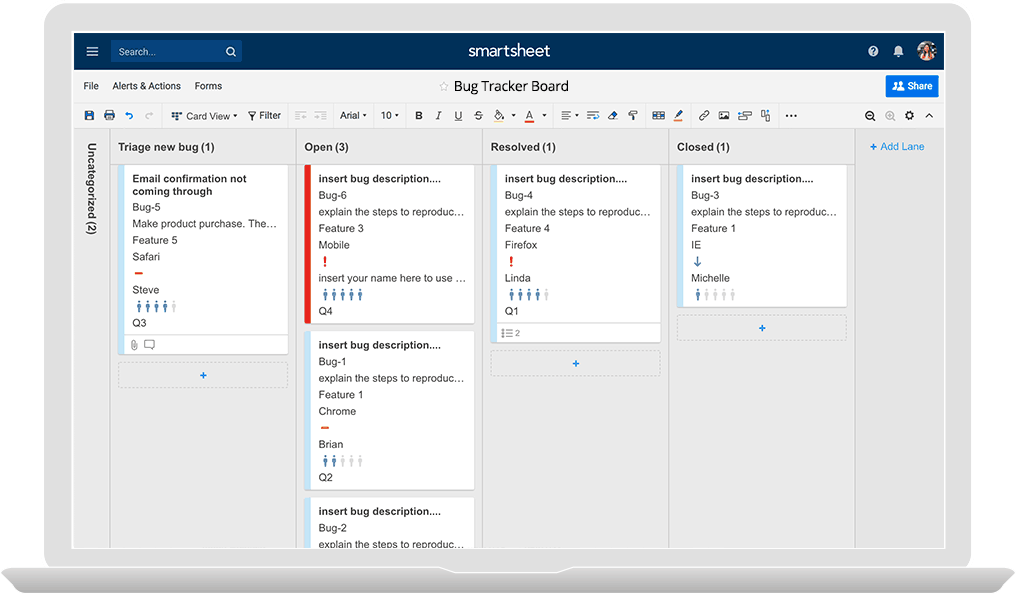This screenshot has height=594, width=1016.
Task: Open the Forms menu
Action: pos(208,86)
